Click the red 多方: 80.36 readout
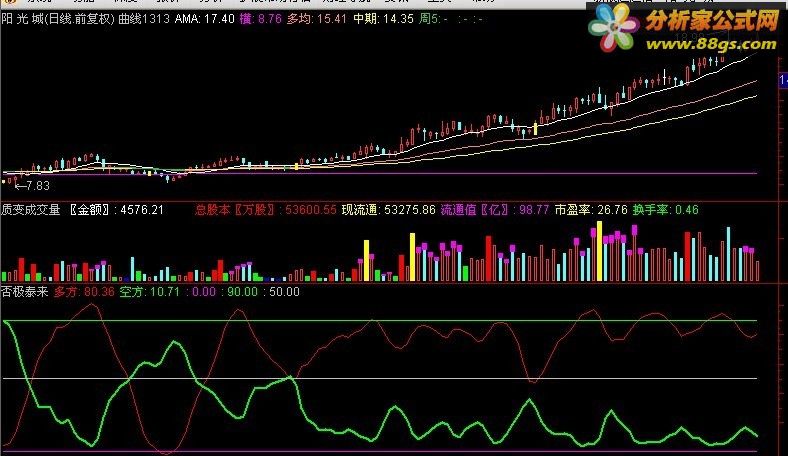This screenshot has height=456, width=788. tap(84, 292)
